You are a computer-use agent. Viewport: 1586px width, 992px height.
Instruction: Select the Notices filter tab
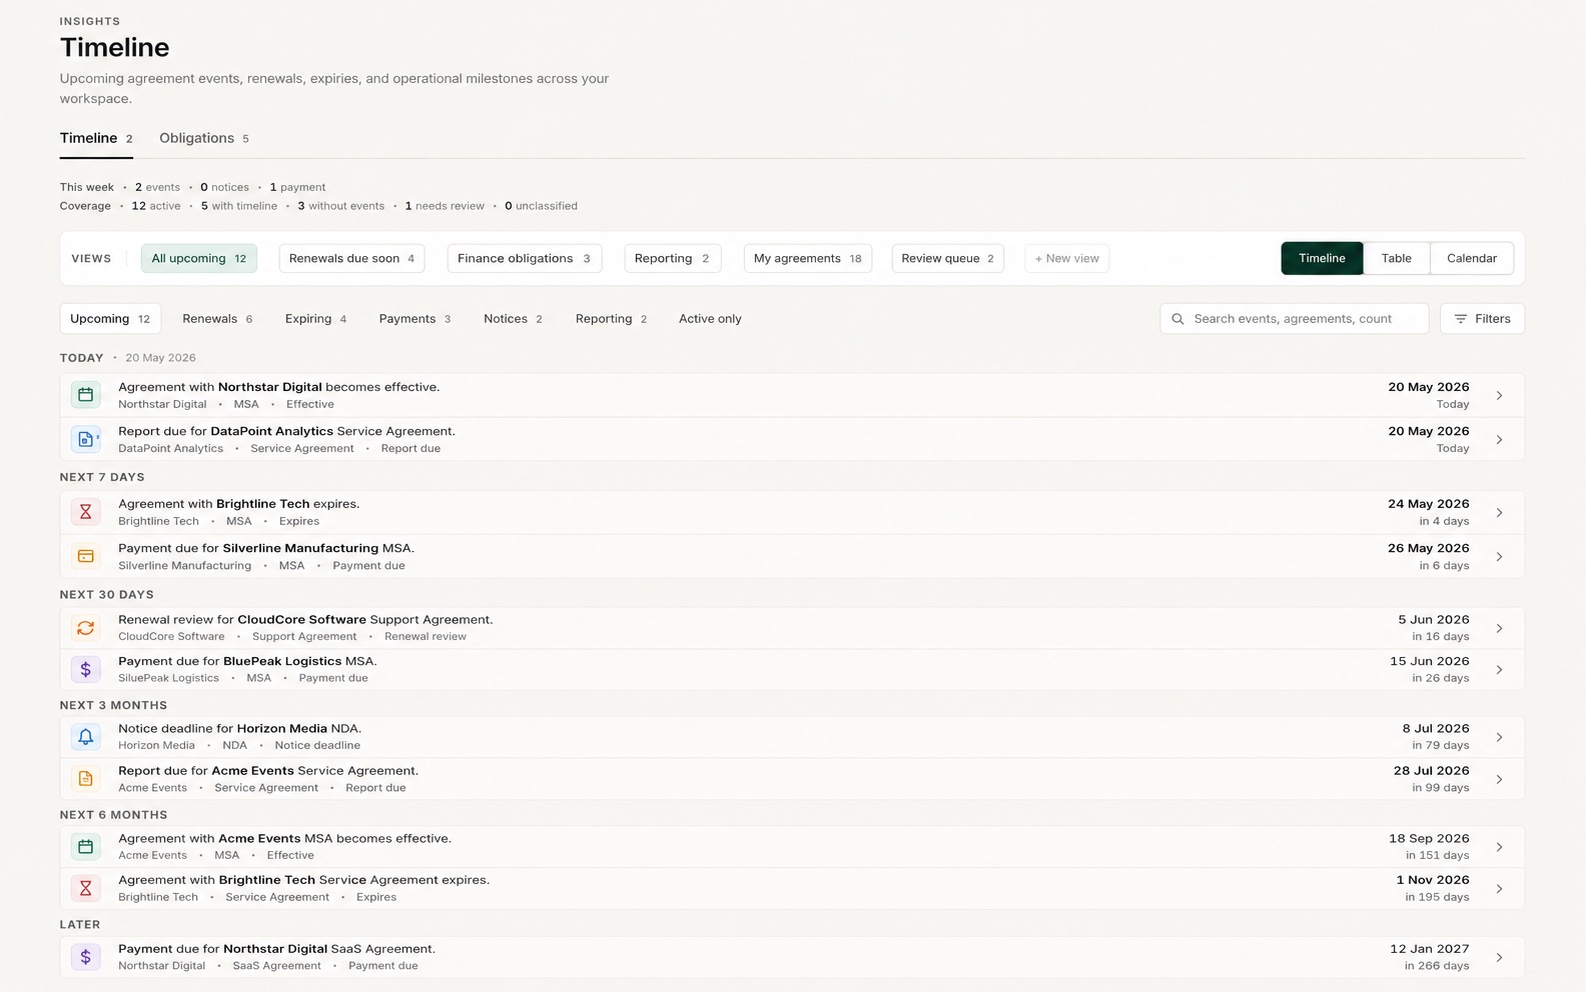click(x=513, y=319)
